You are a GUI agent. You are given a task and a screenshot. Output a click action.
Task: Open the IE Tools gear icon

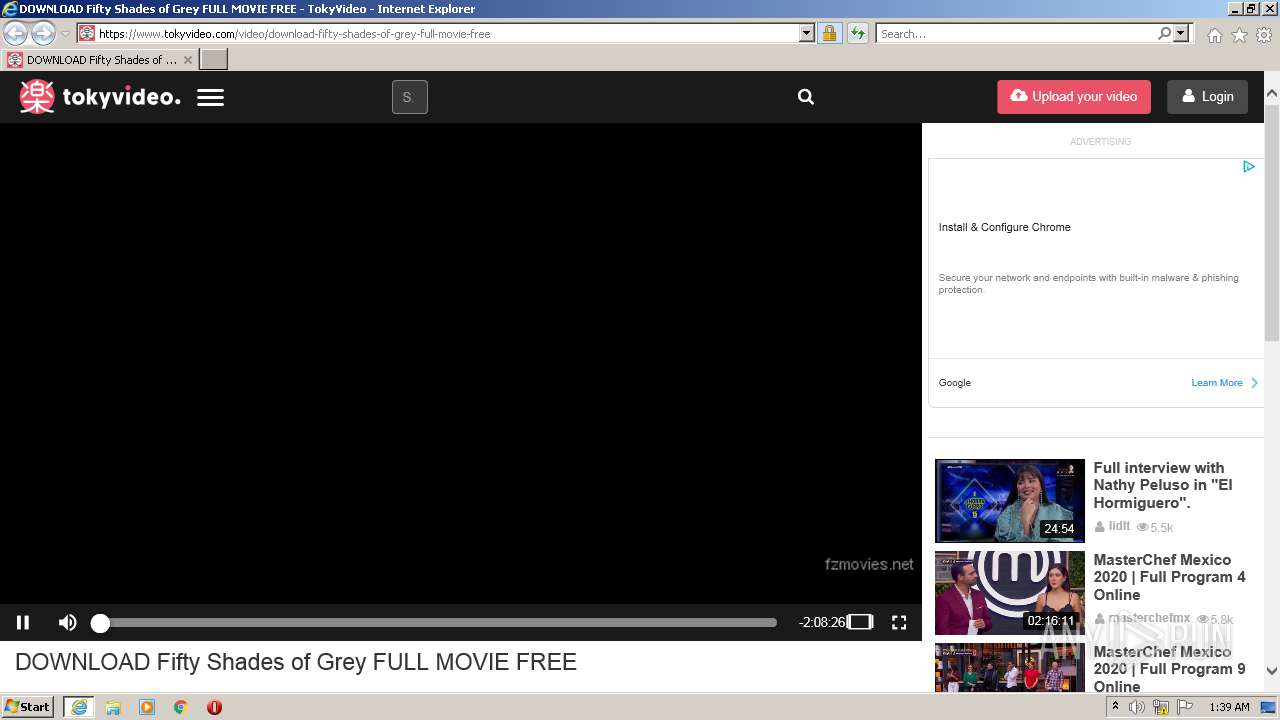pos(1264,35)
